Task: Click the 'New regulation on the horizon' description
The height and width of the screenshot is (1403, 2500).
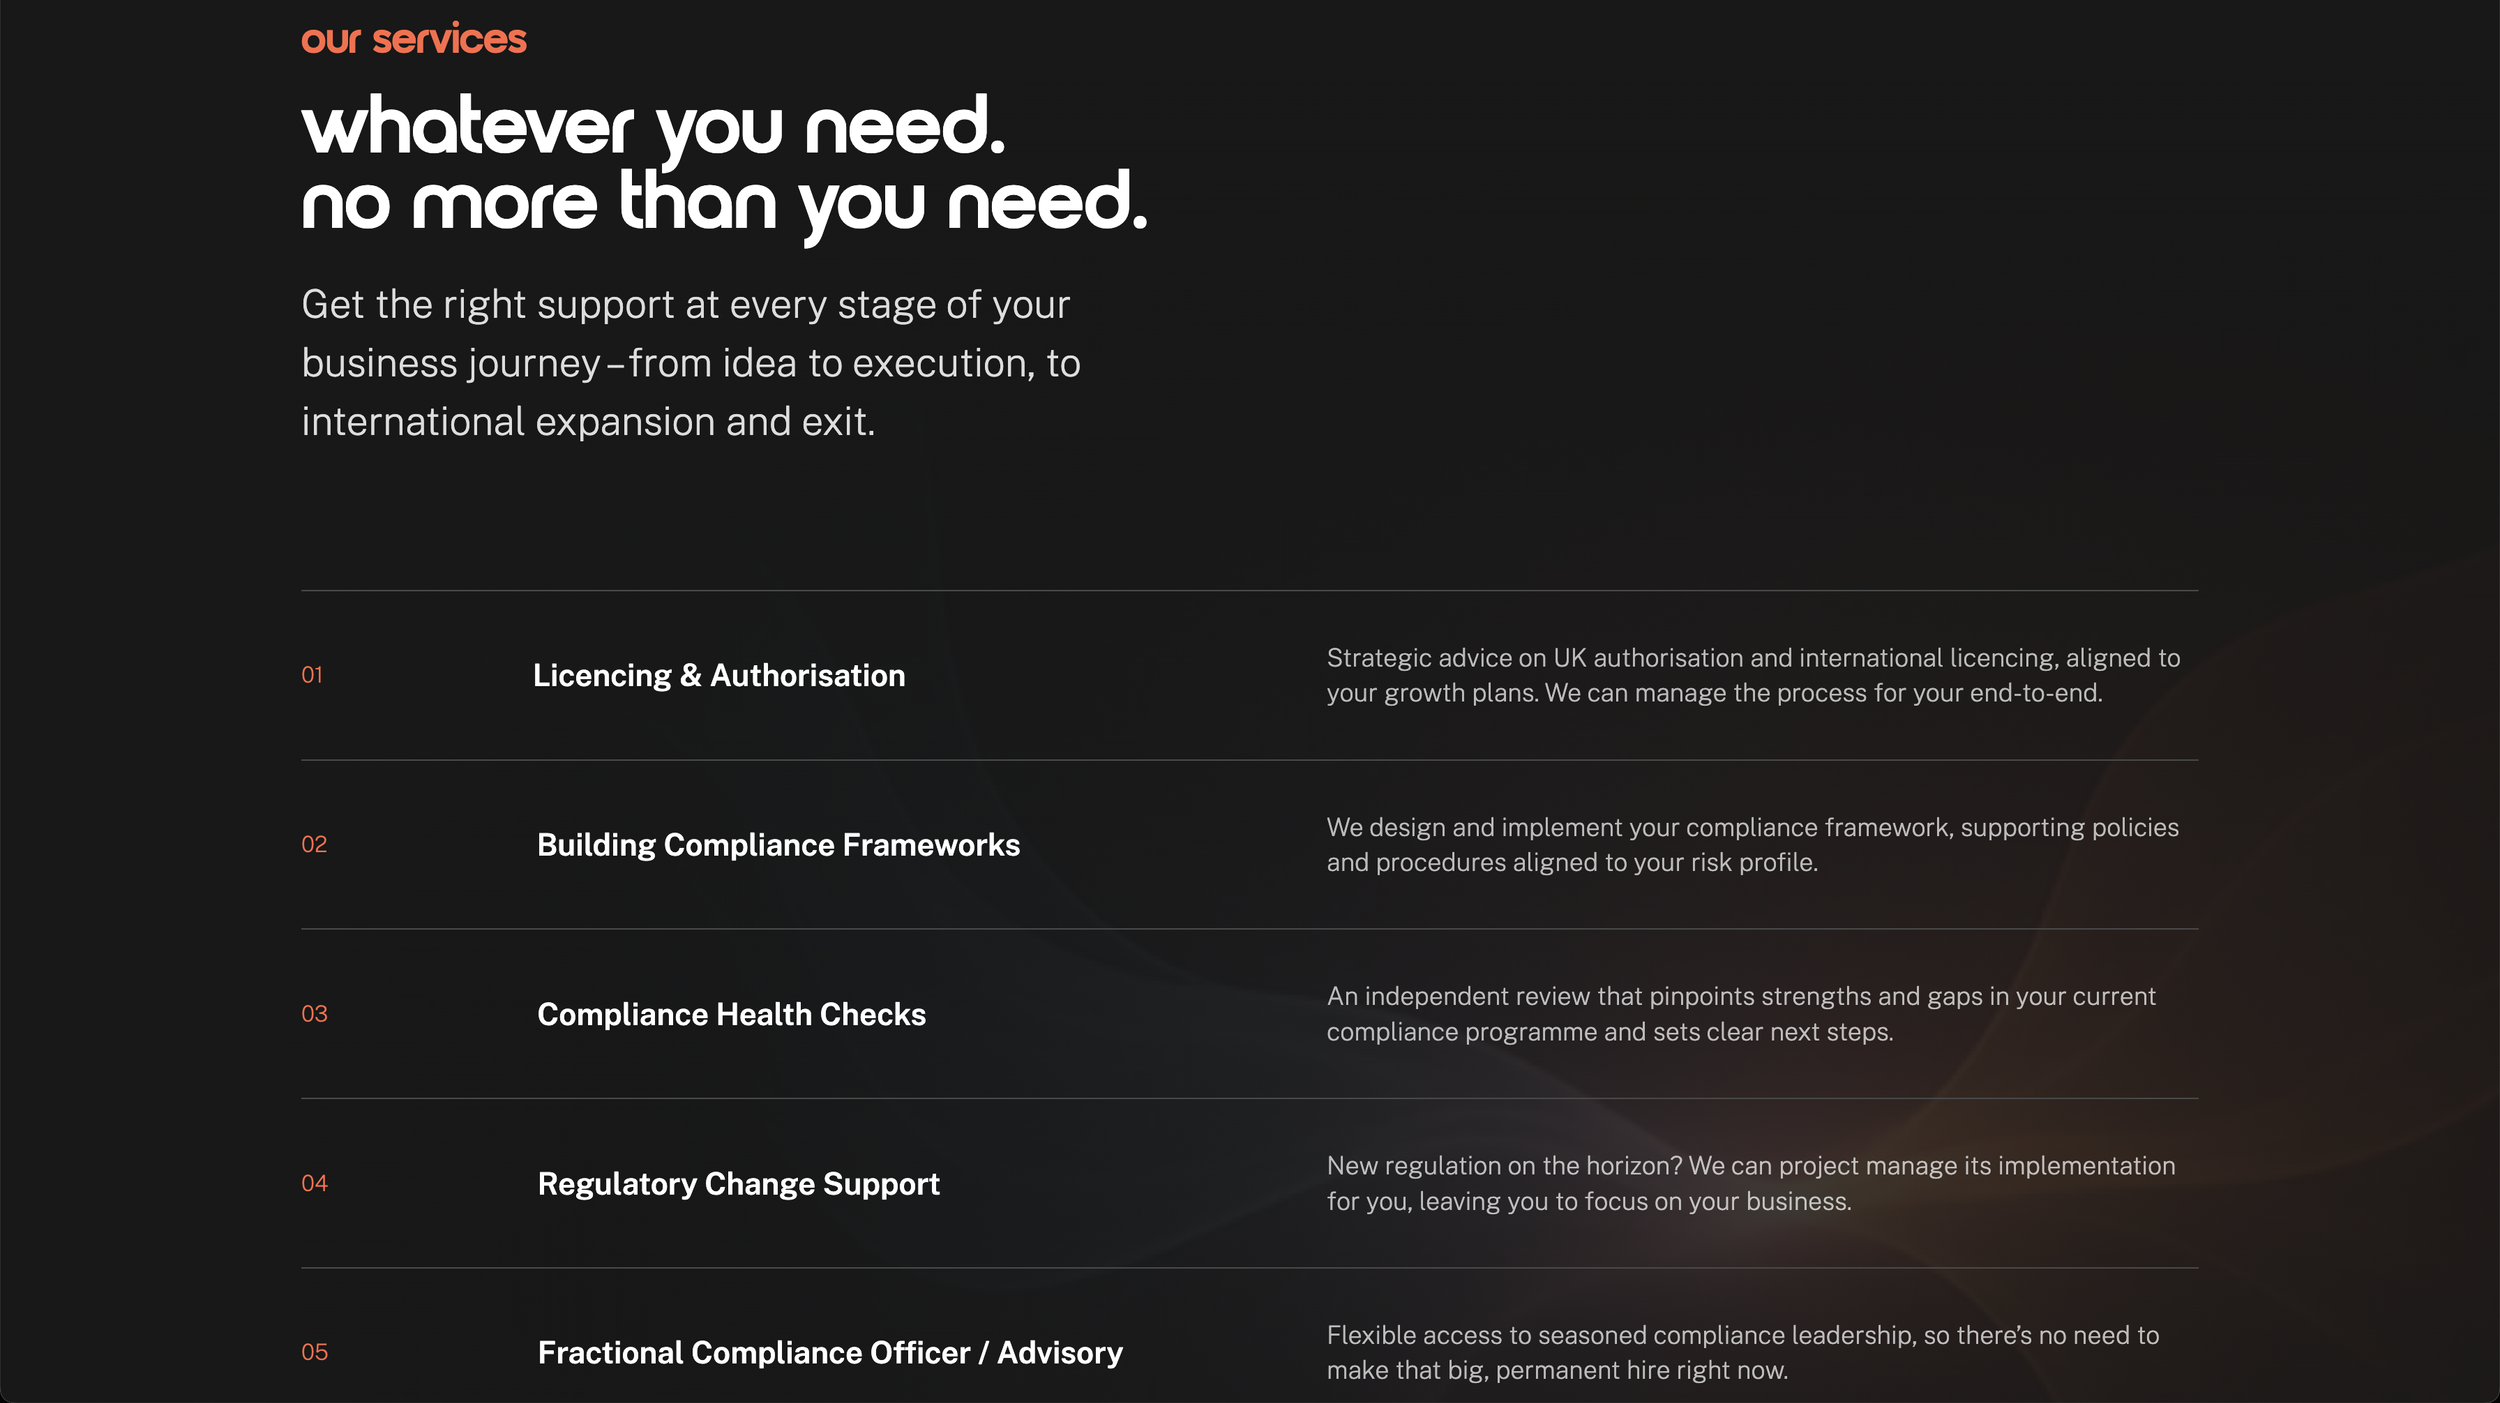Action: tap(1750, 1184)
